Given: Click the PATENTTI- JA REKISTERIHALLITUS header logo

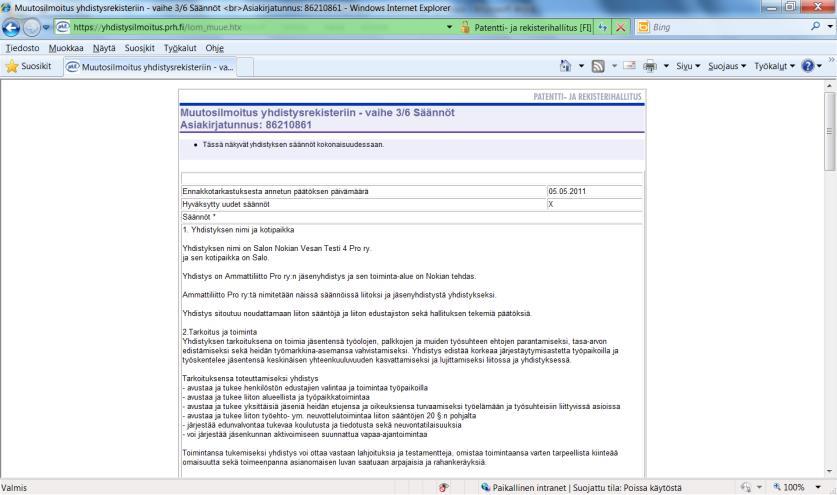Looking at the screenshot, I should pos(587,97).
